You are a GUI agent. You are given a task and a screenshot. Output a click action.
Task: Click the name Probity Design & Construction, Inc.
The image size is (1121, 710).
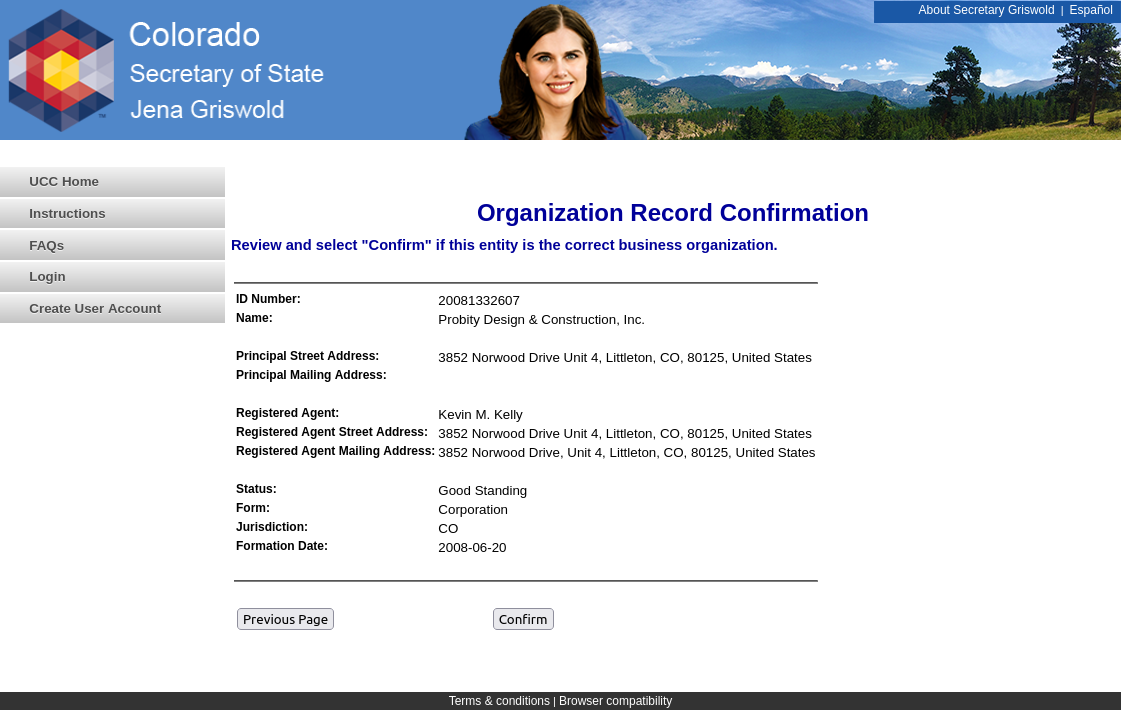point(541,320)
